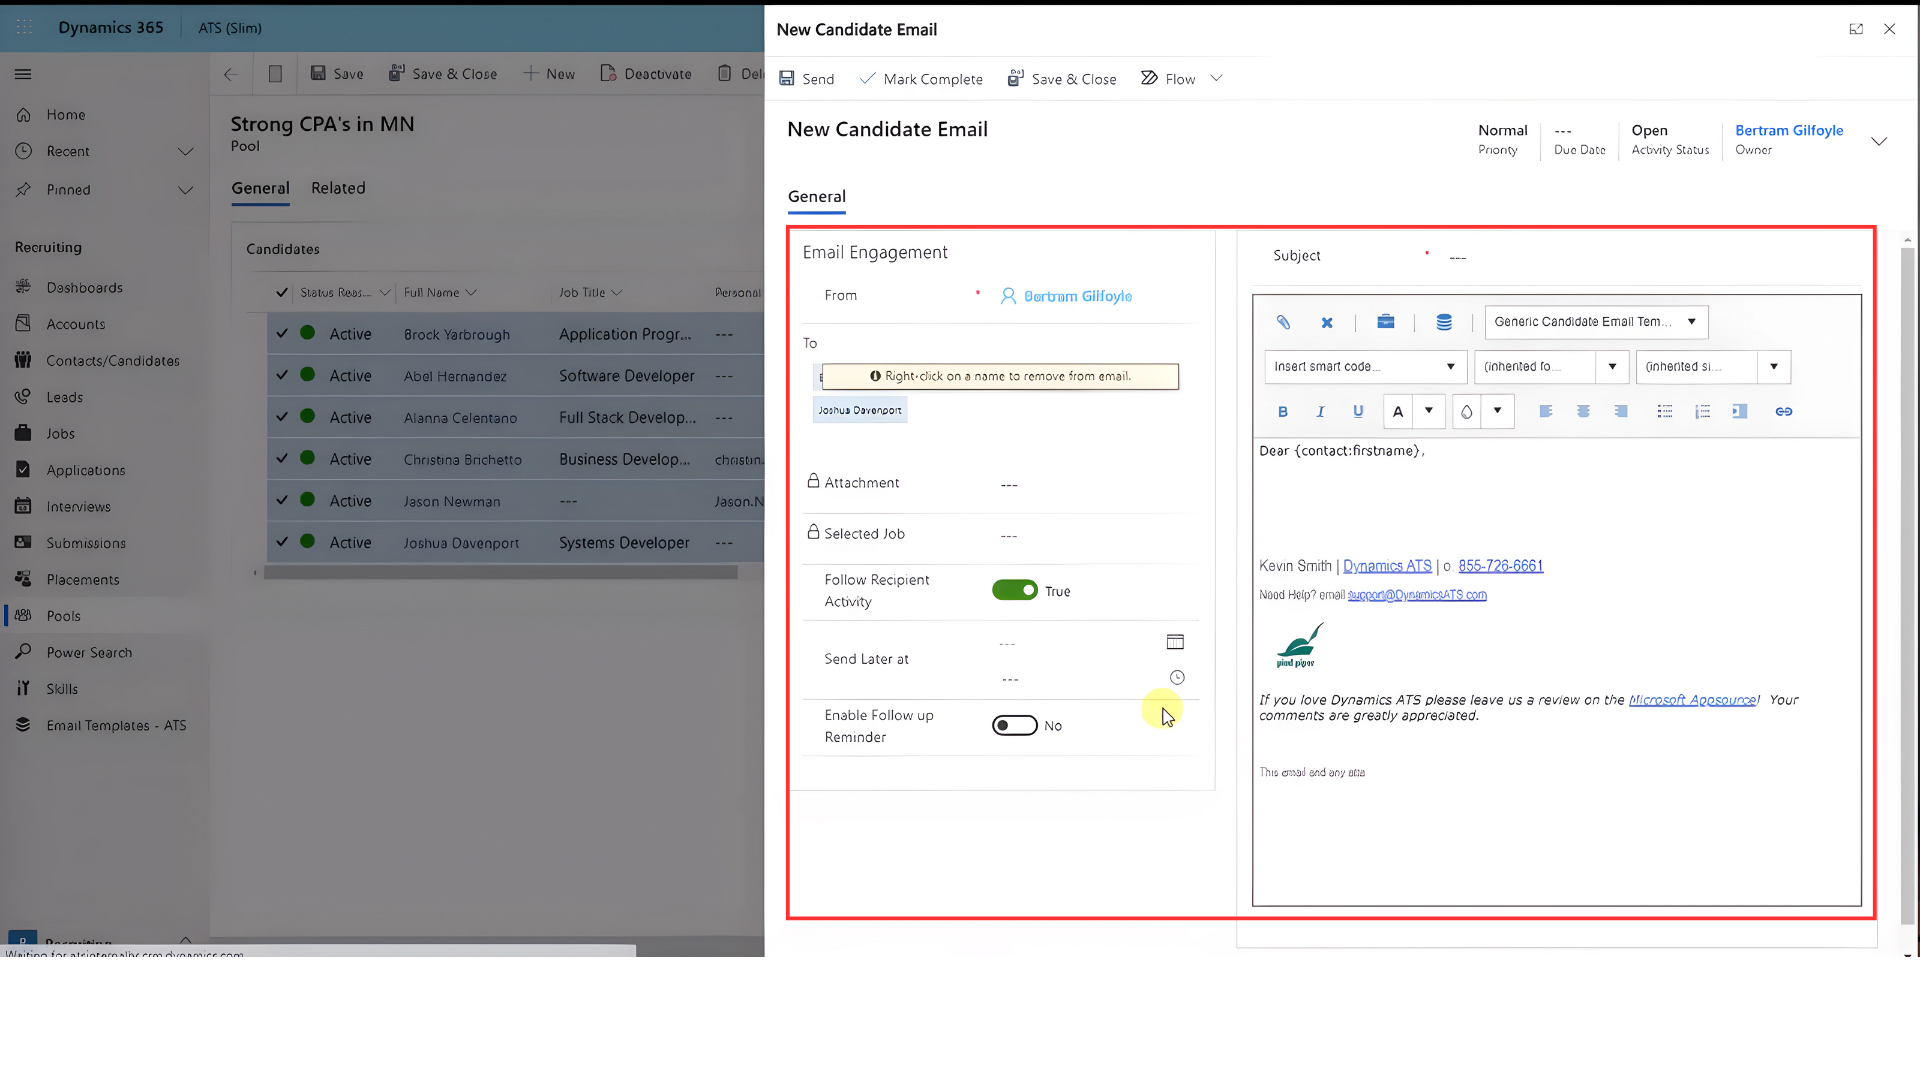Viewport: 1920px width, 1080px height.
Task: Open the Dynamics ATS link in signature
Action: (1387, 566)
